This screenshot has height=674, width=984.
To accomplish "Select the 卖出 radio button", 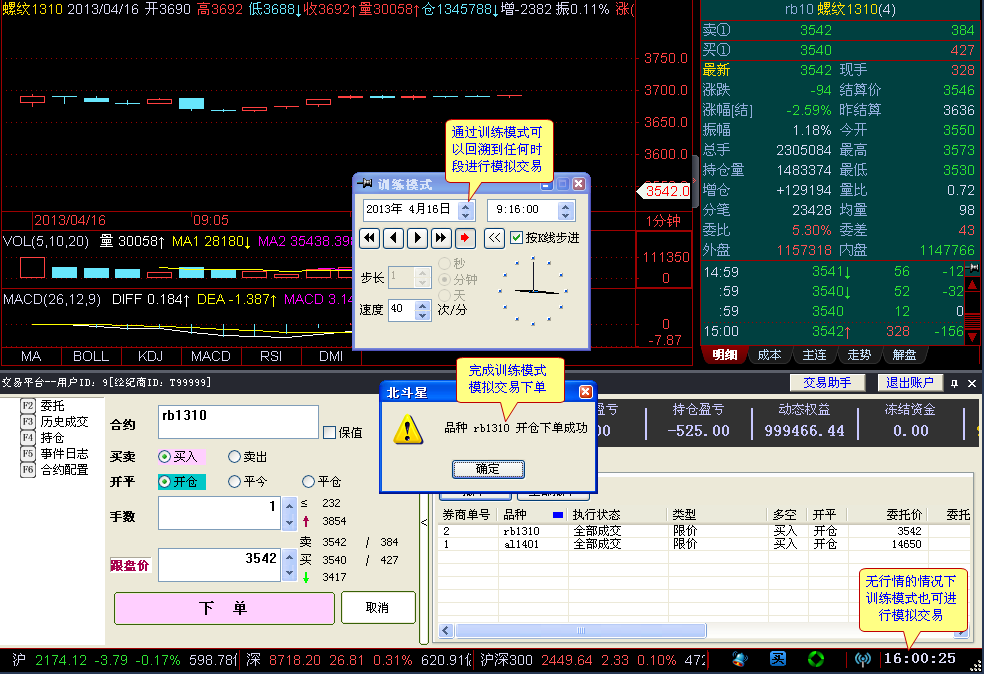I will (x=234, y=456).
